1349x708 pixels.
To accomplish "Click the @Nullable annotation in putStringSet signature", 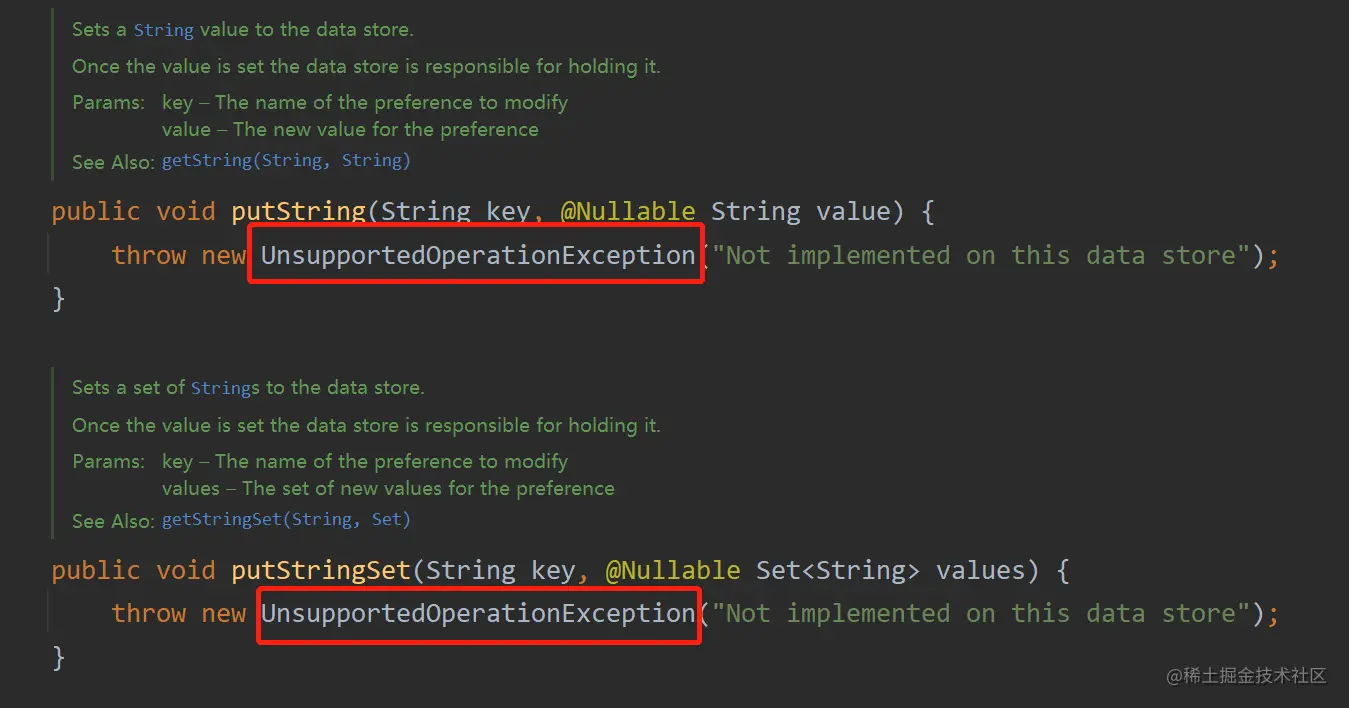I will click(x=673, y=570).
